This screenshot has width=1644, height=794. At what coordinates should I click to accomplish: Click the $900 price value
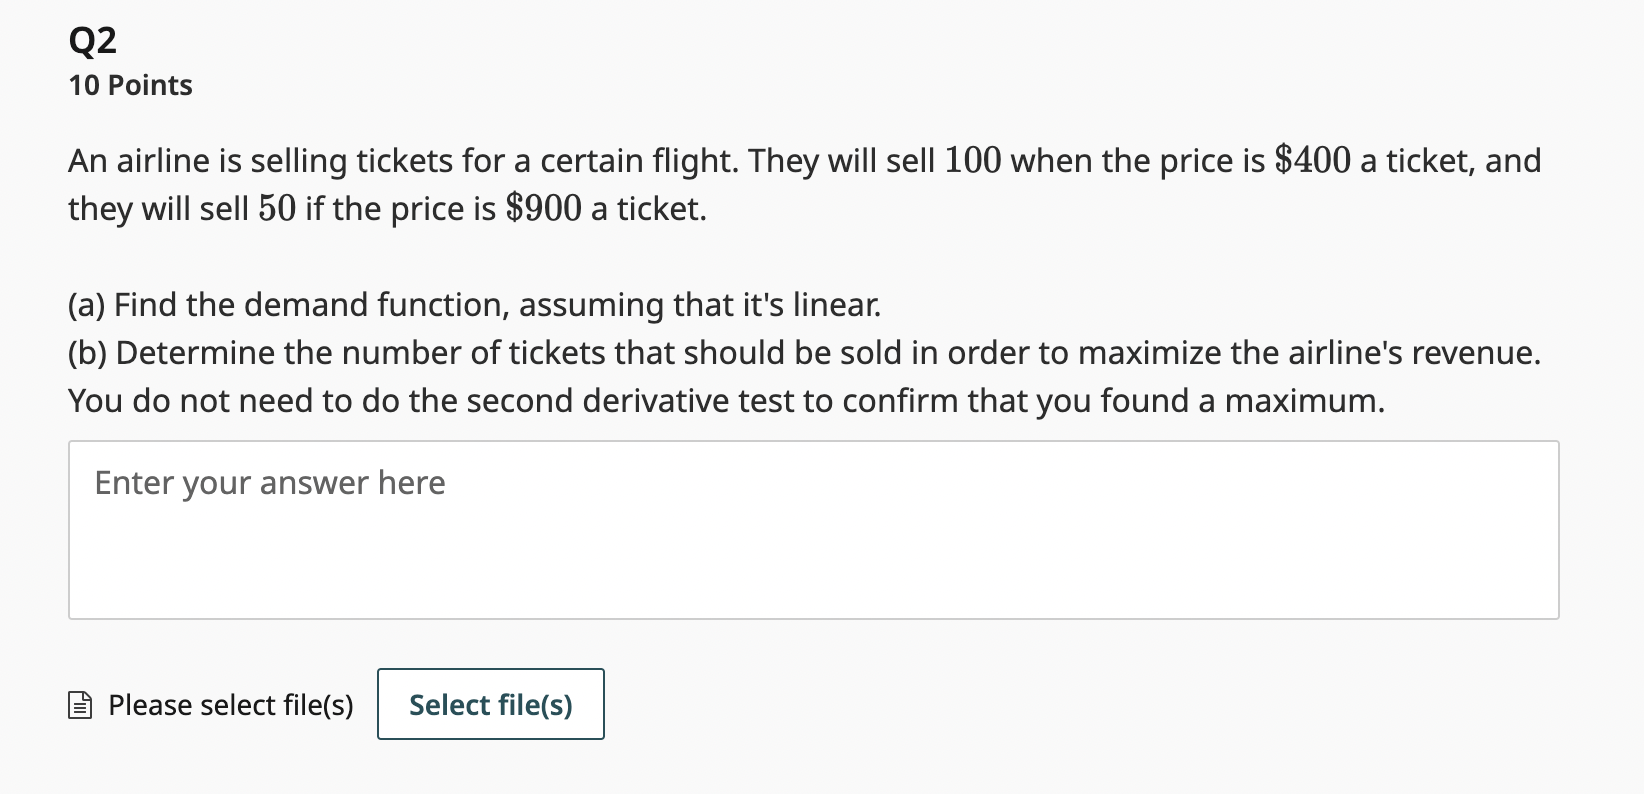(543, 209)
